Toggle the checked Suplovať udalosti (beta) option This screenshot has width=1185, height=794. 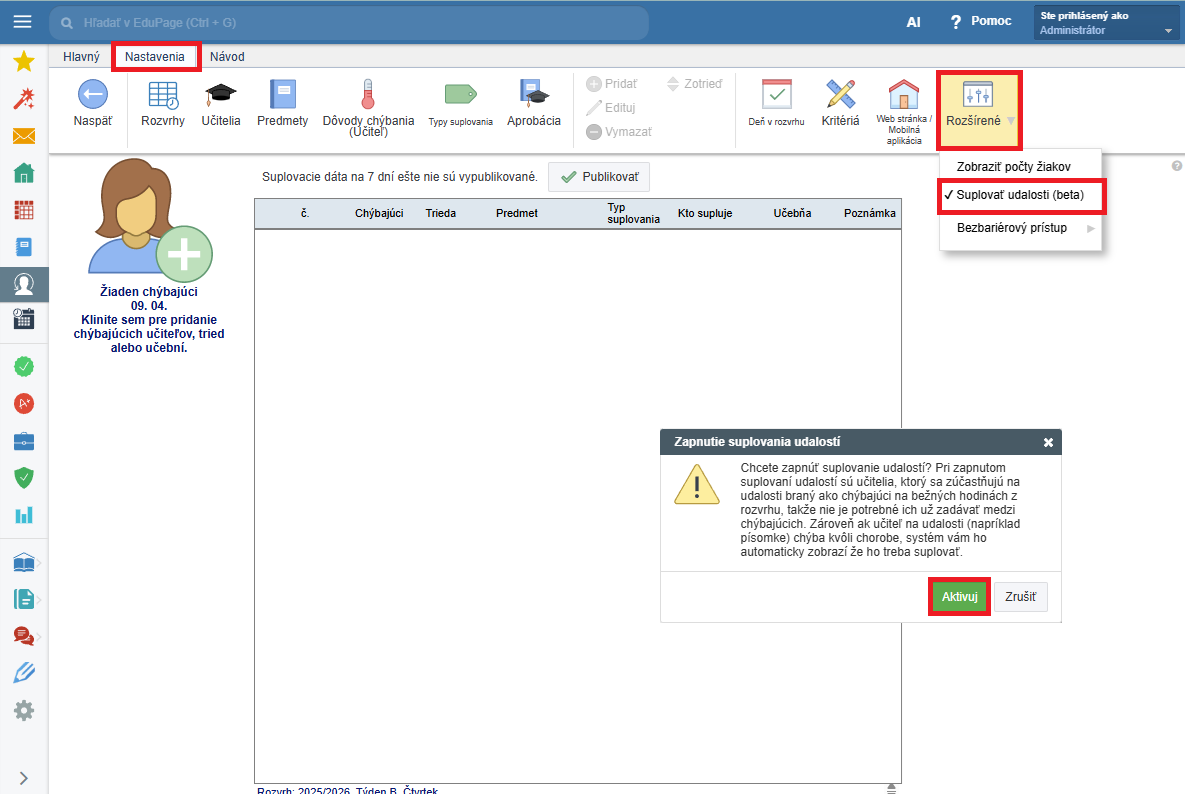coord(1020,194)
